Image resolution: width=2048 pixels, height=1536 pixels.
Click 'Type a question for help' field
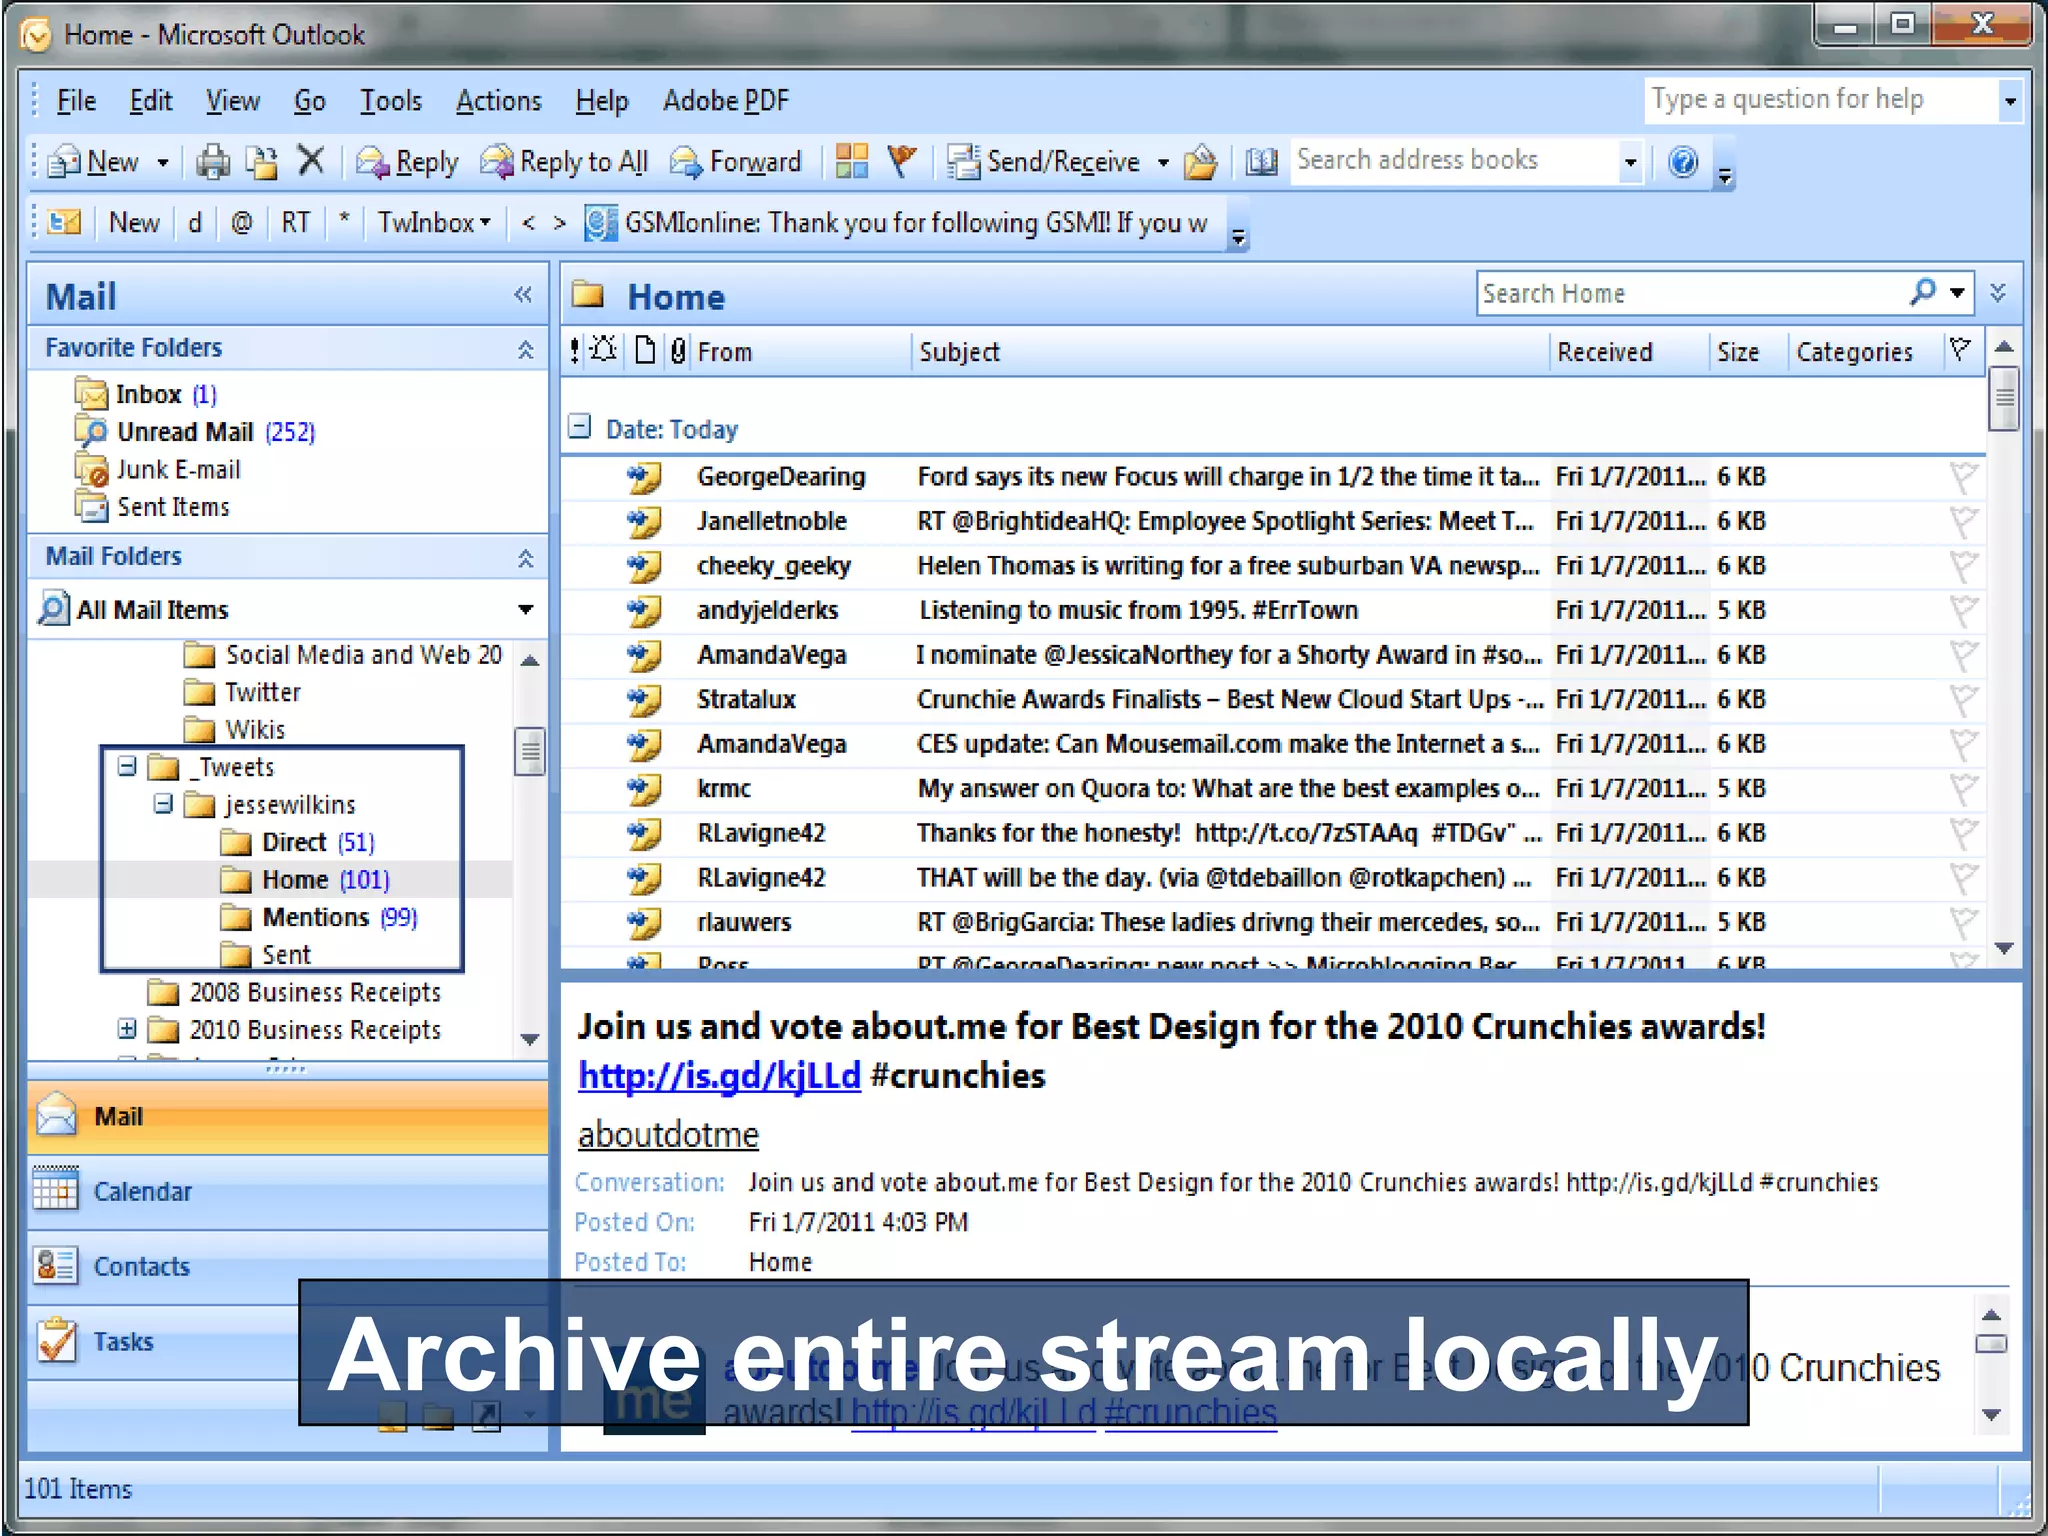click(1820, 99)
